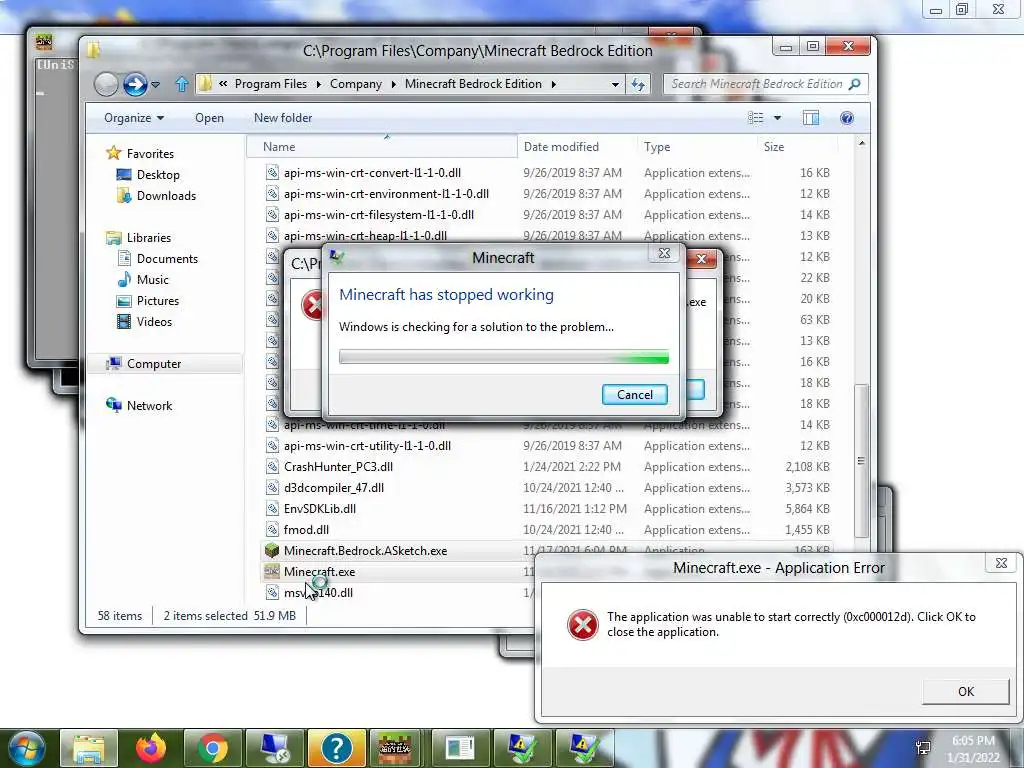Open the Music library
The height and width of the screenshot is (768, 1024).
(x=152, y=280)
